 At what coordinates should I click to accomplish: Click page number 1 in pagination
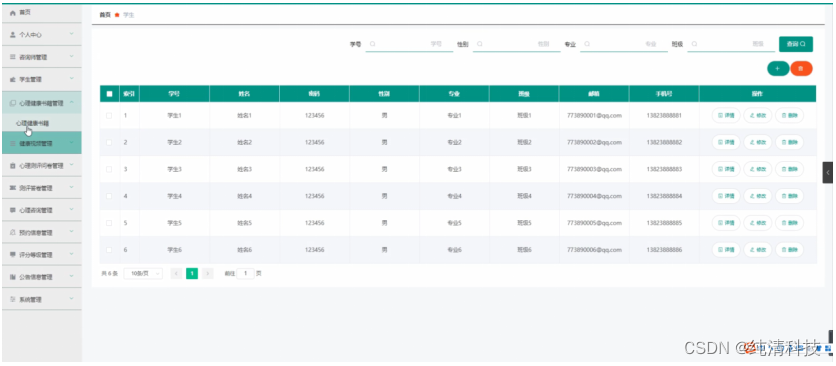[x=192, y=273]
